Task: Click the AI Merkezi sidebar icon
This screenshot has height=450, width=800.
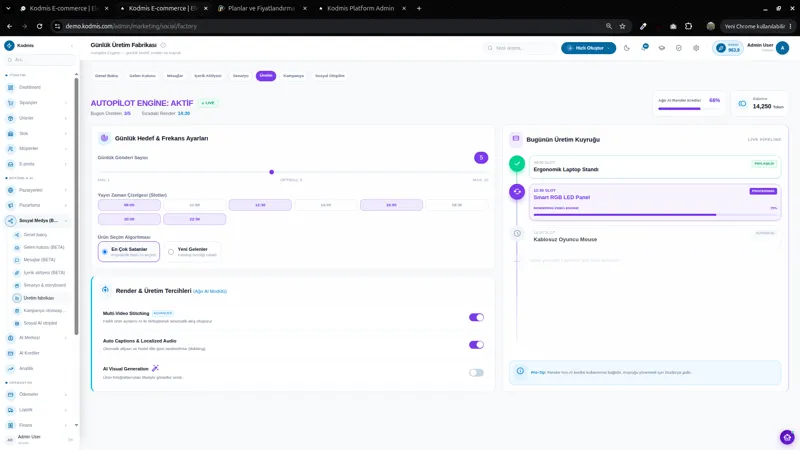Action: coord(10,338)
